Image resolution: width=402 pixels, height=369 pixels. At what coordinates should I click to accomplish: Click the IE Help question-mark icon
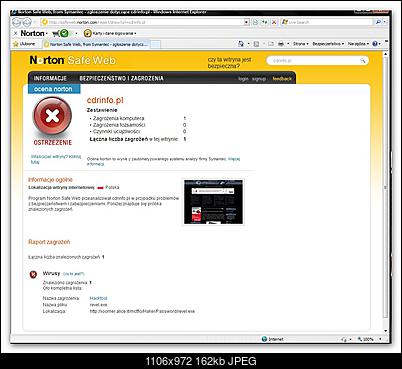click(x=375, y=44)
